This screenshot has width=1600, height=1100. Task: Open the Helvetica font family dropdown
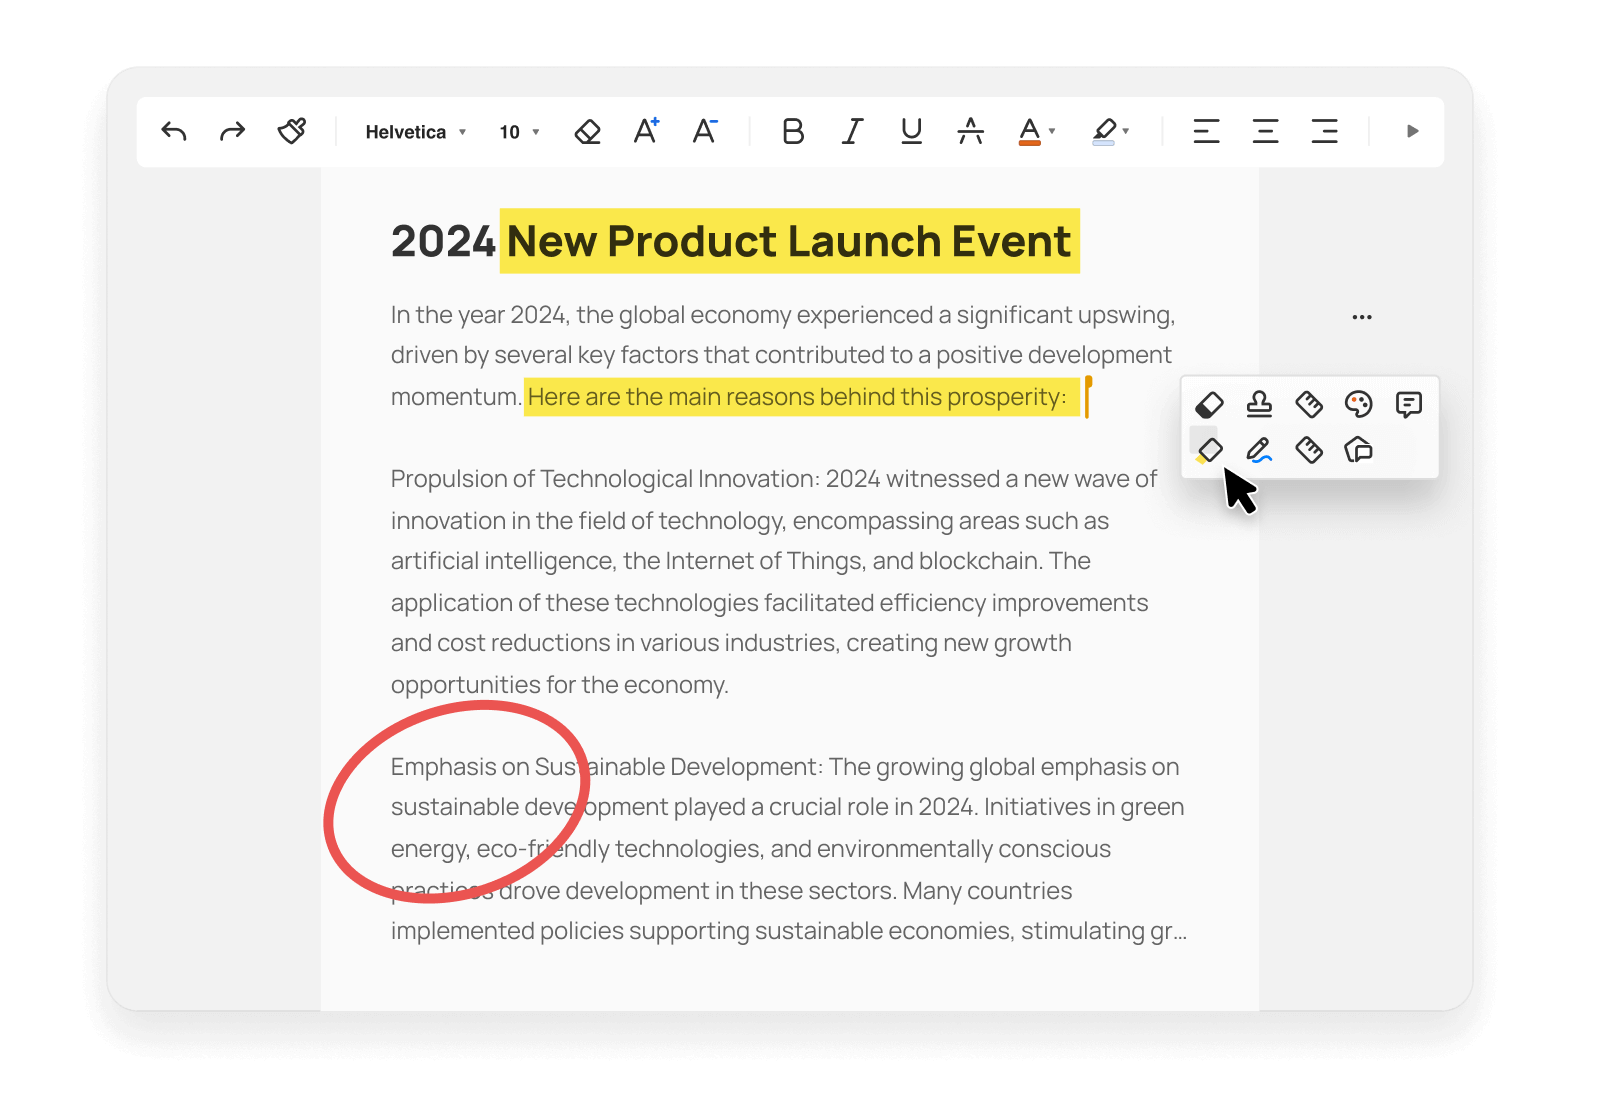pos(416,132)
